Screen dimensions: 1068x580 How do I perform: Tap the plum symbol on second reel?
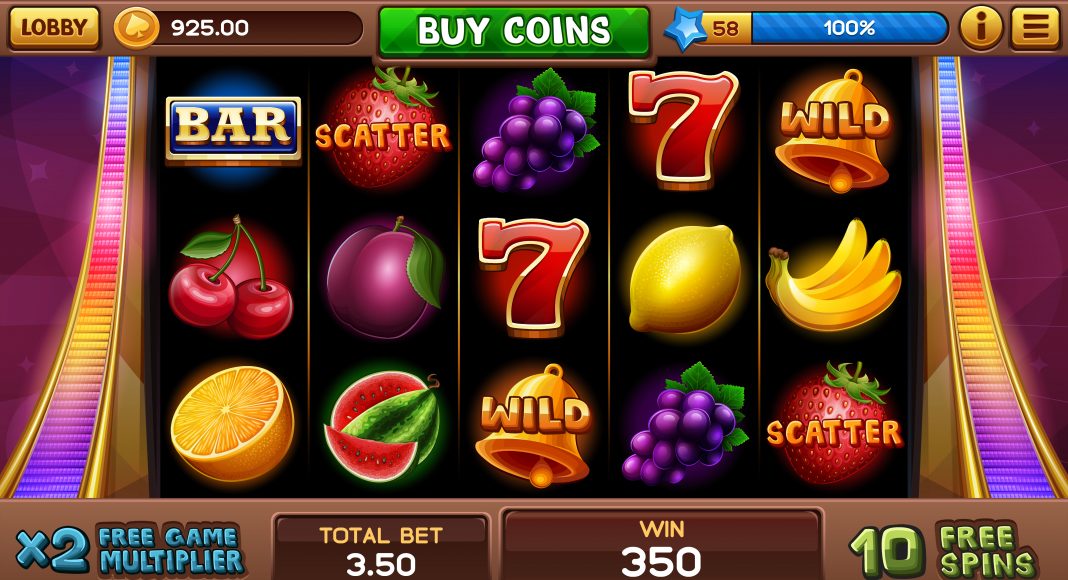coord(384,278)
